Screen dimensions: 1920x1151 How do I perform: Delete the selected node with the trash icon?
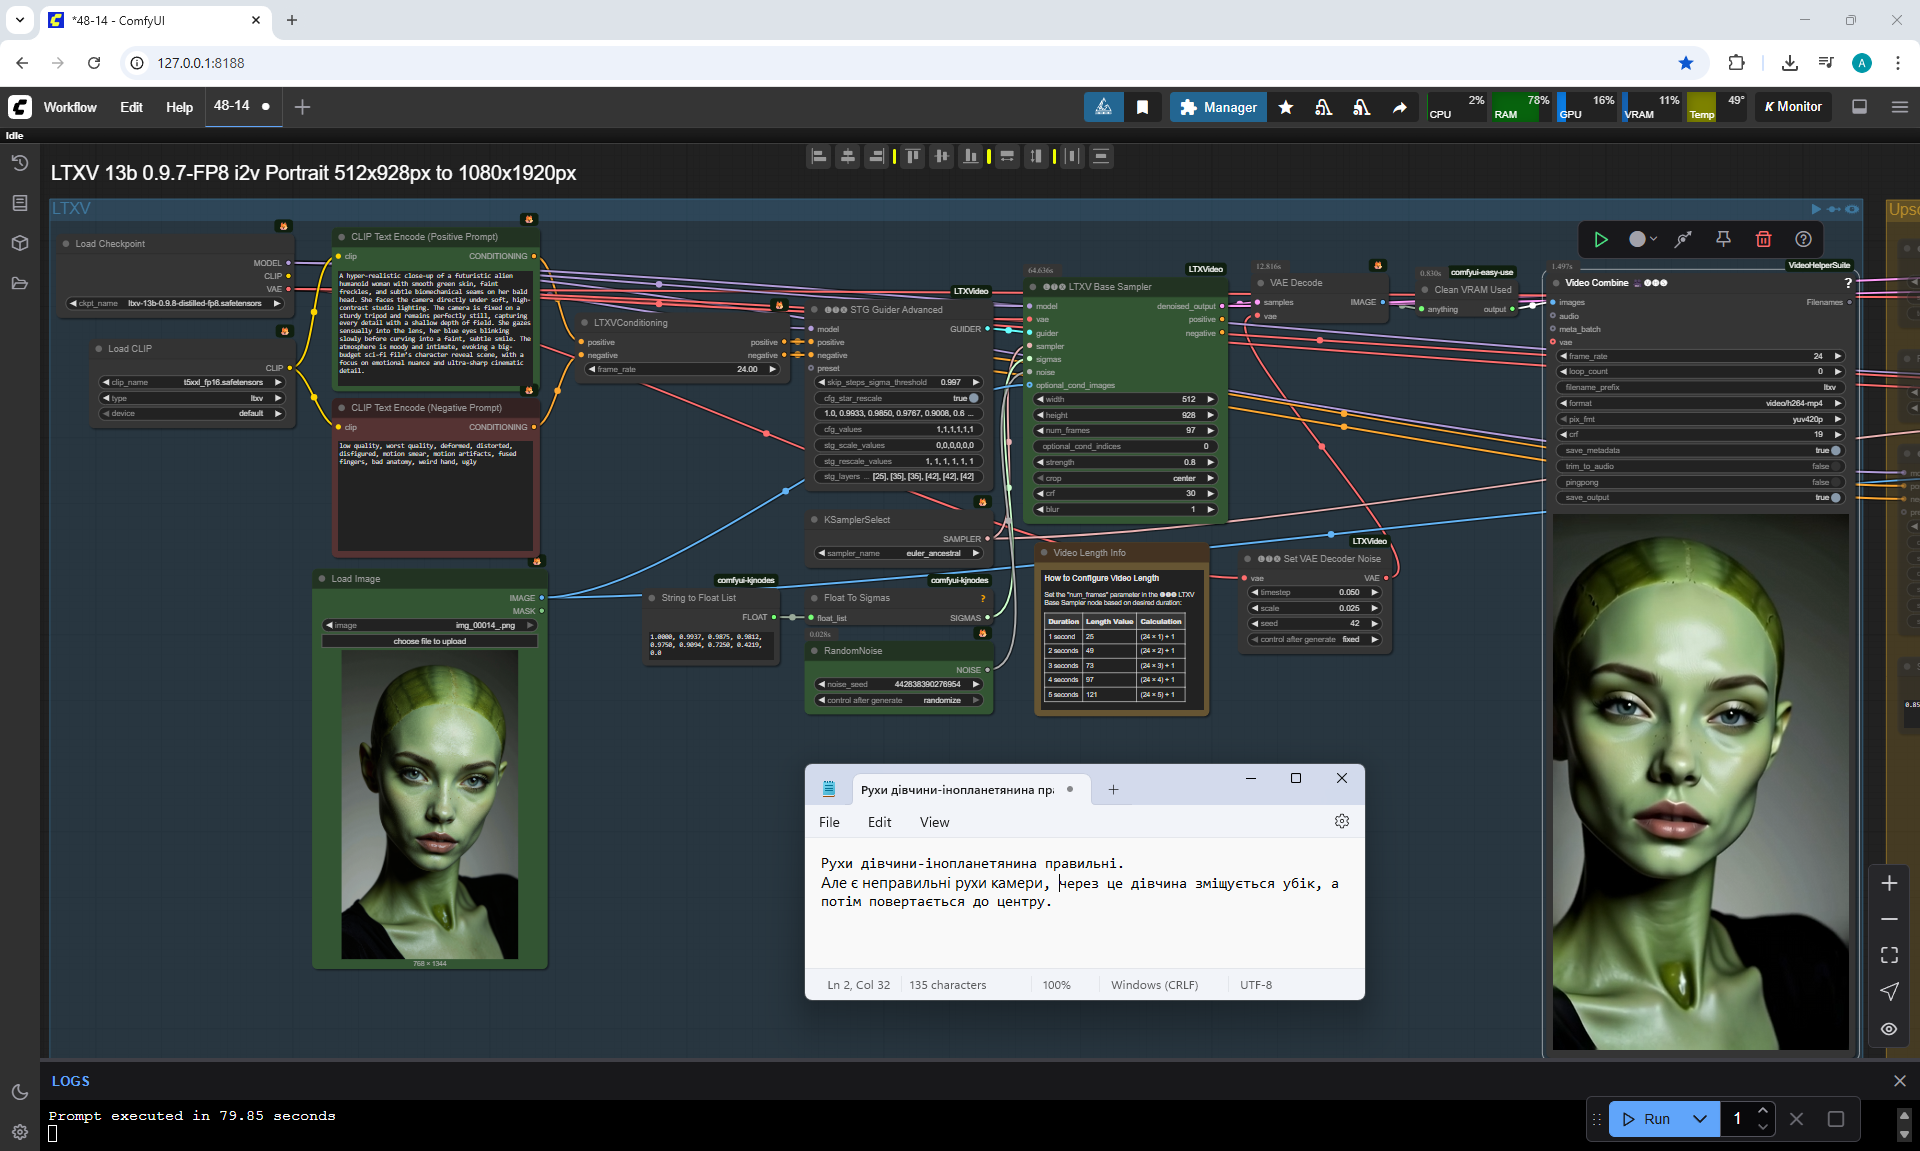coord(1763,239)
